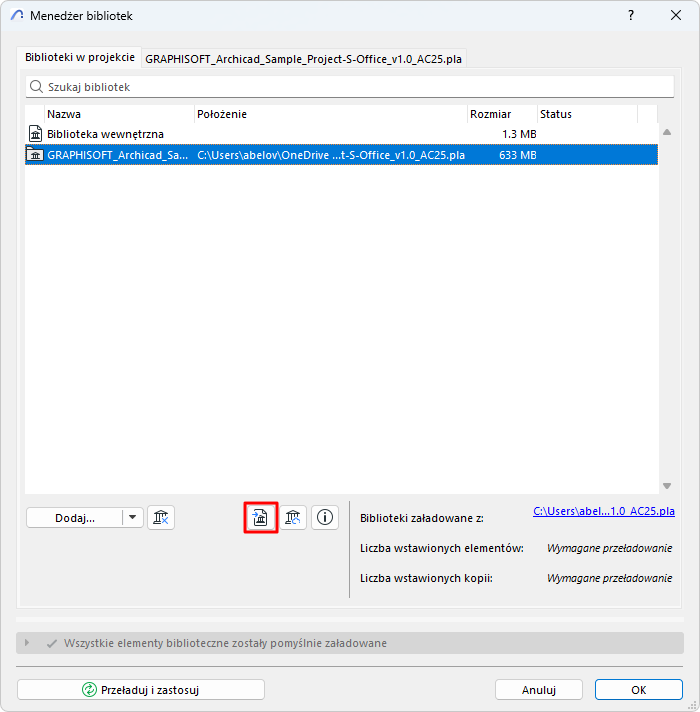Open the C:\Users\abel...1.0_AC25.pla link

(x=604, y=511)
